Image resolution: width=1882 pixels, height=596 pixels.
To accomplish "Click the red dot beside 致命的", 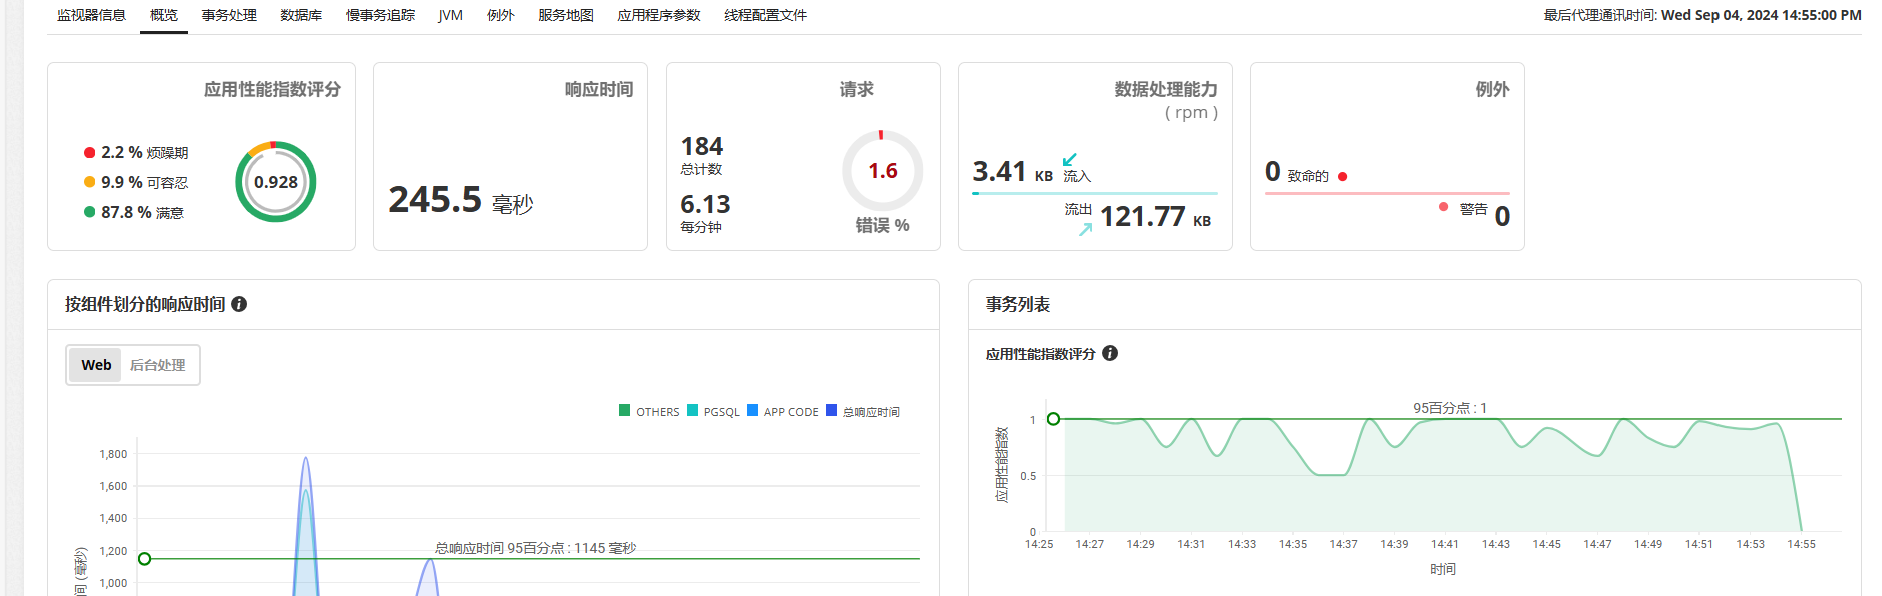I will tap(1342, 177).
